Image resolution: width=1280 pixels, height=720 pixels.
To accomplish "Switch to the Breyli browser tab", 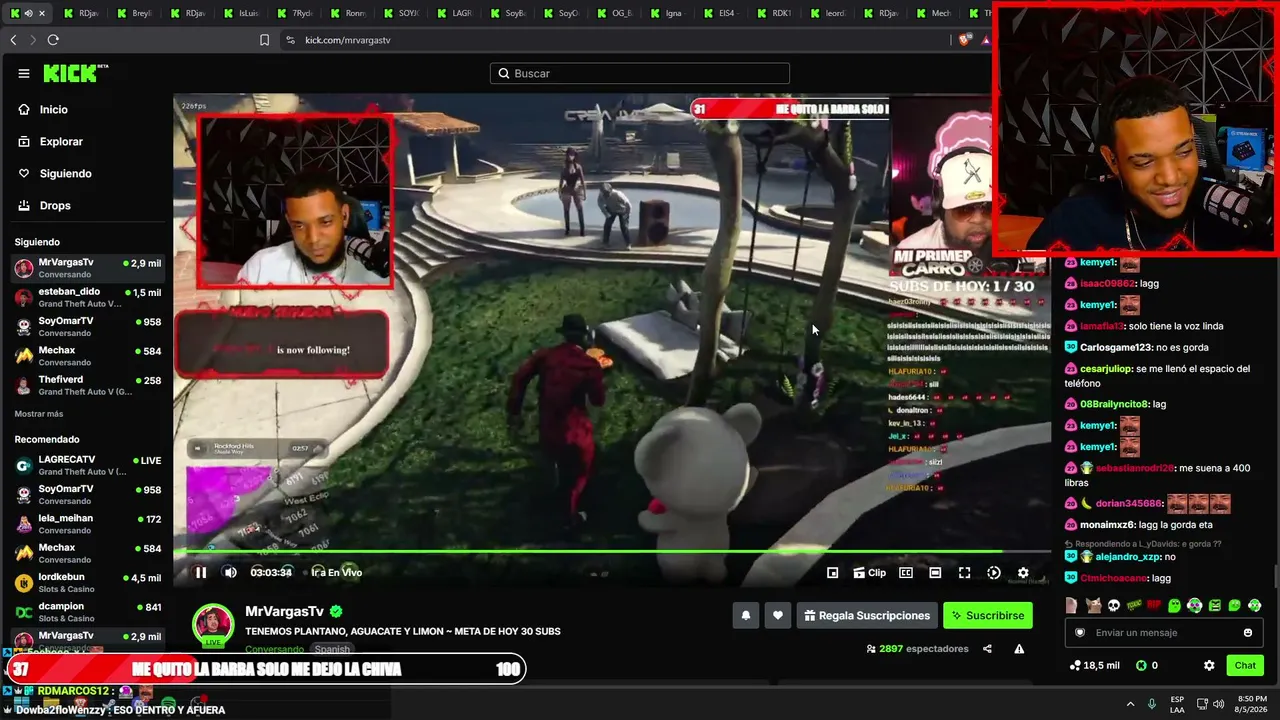I will click(133, 13).
